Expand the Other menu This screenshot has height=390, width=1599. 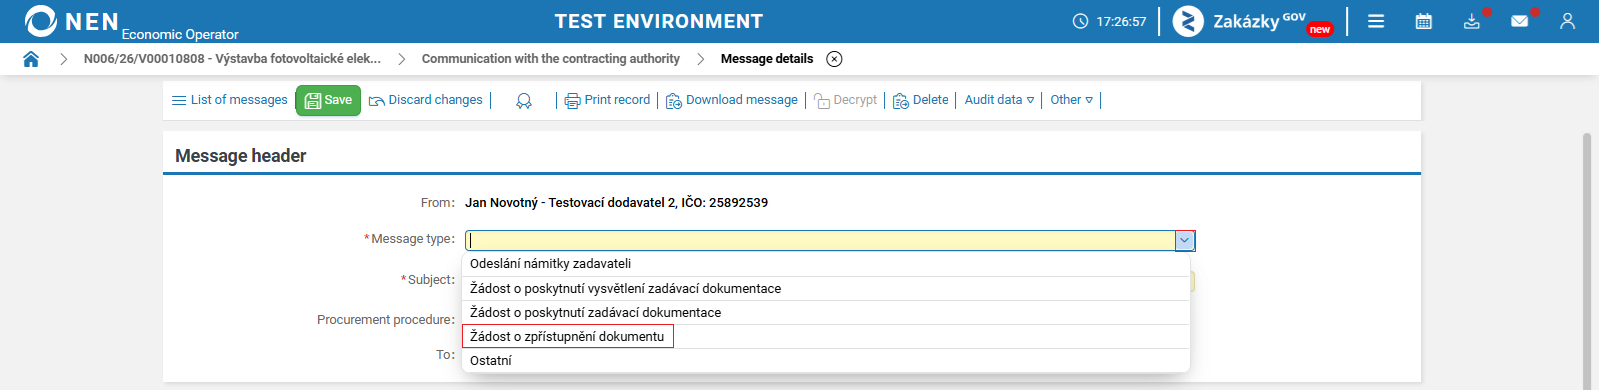click(x=1072, y=100)
